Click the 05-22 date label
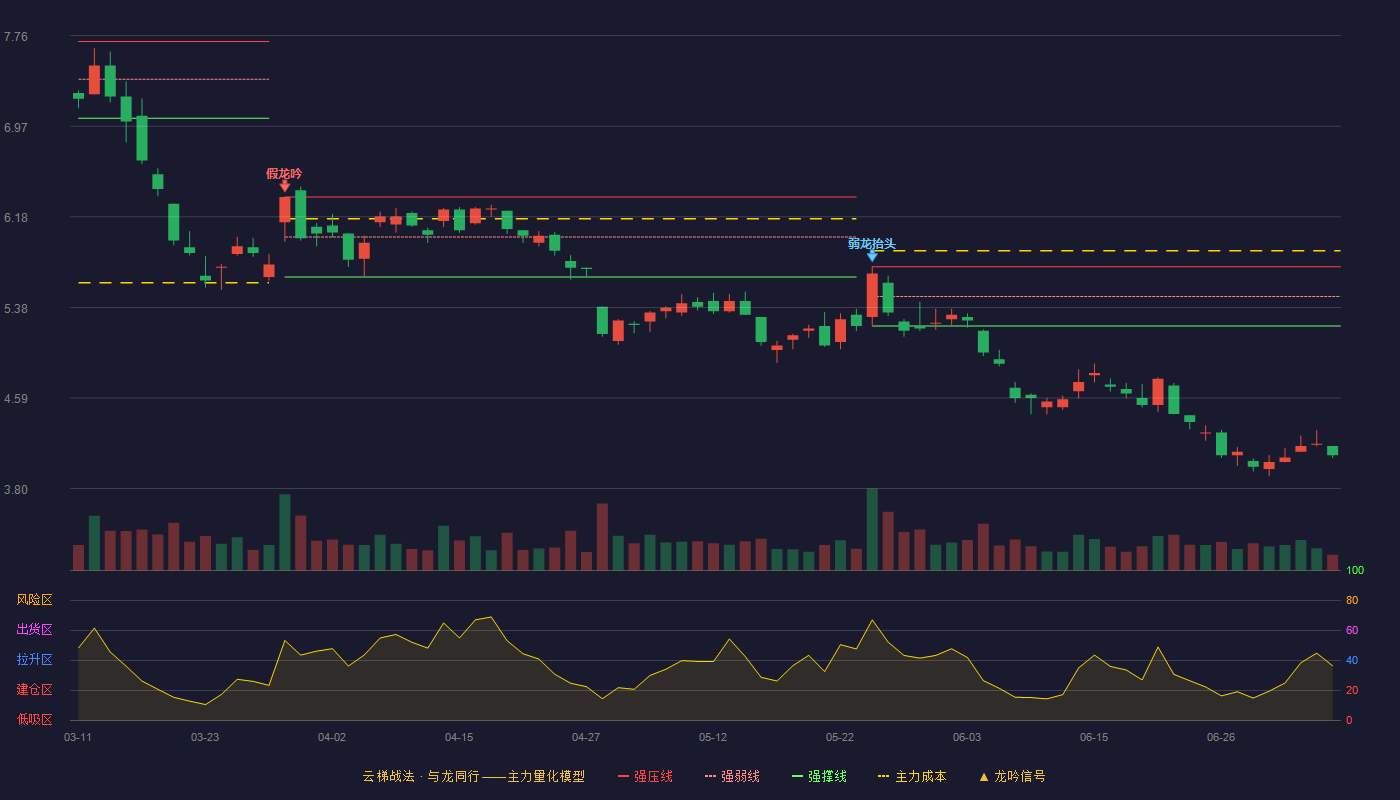 [840, 737]
